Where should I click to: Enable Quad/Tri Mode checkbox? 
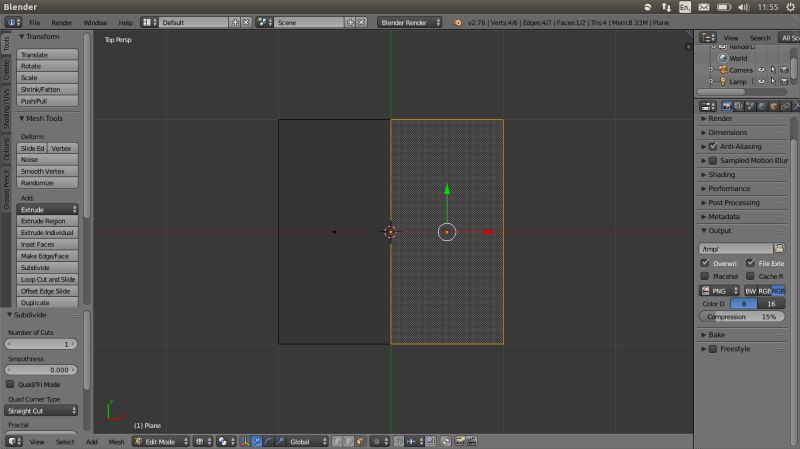point(10,384)
